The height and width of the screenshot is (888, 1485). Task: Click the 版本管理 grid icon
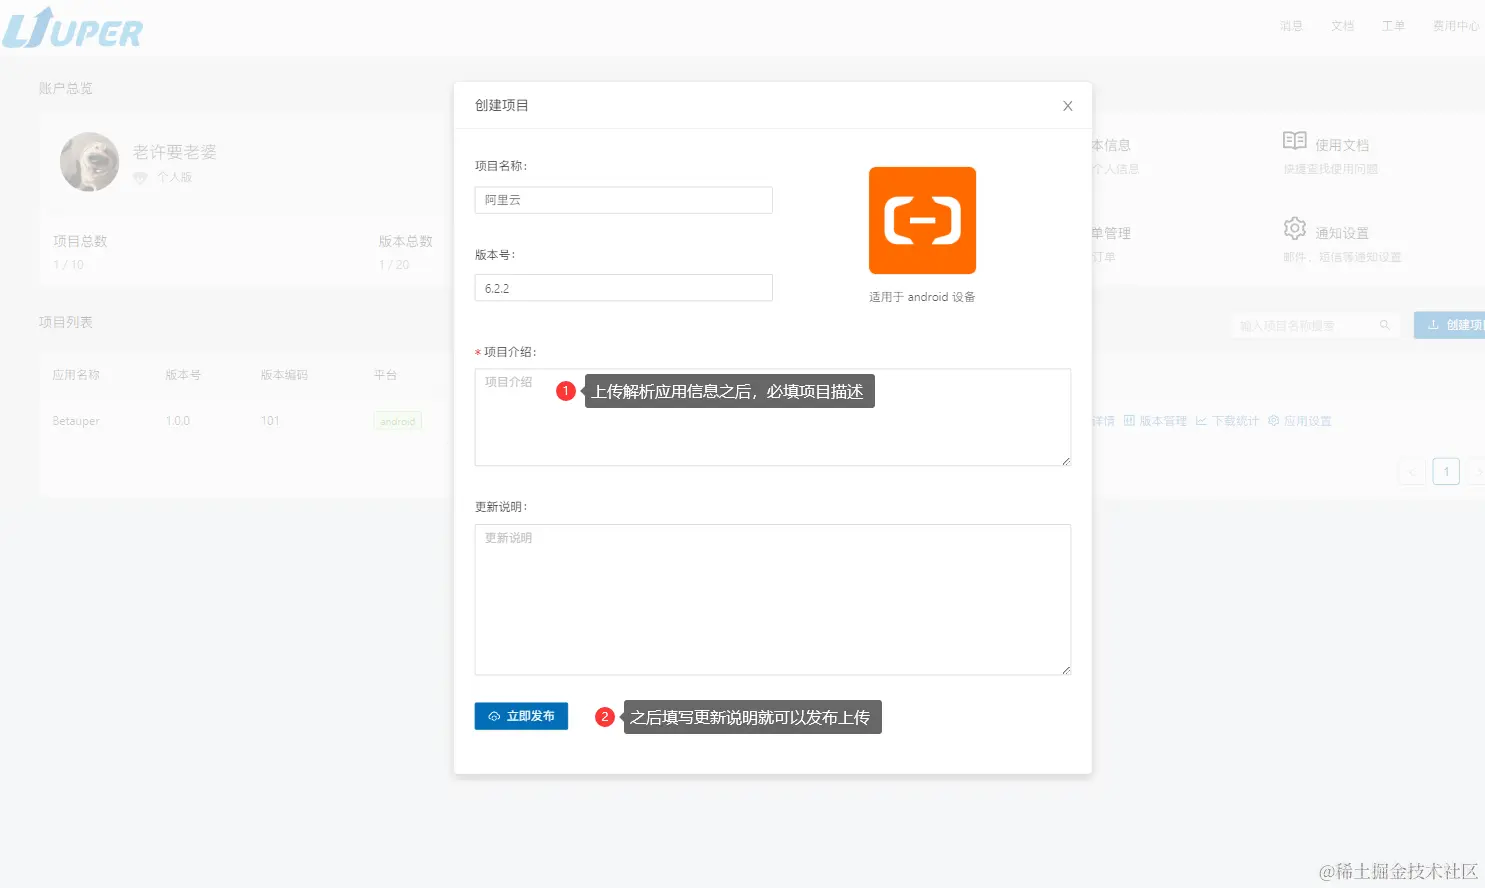coord(1129,421)
